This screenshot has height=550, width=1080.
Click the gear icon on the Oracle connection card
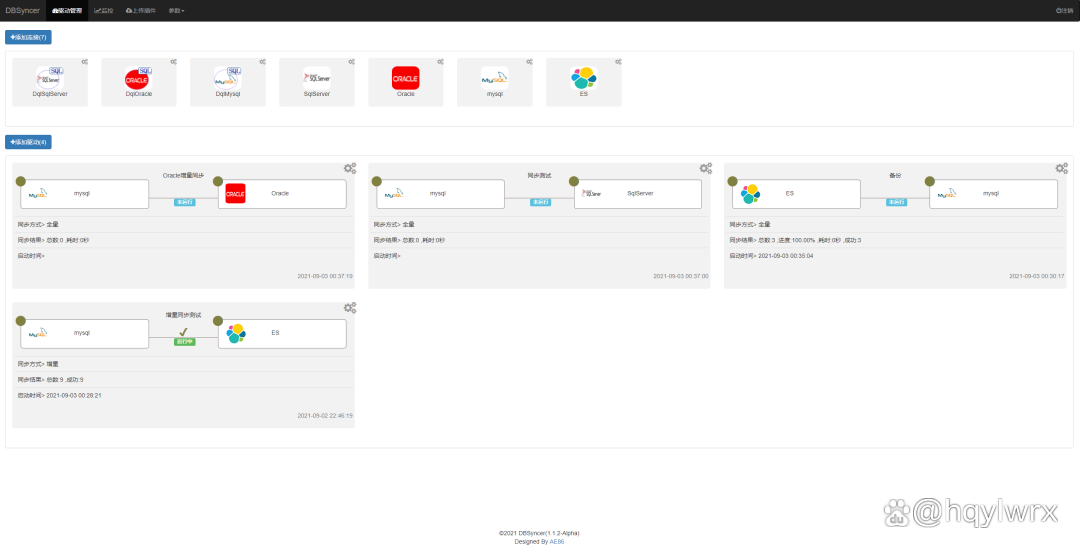pyautogui.click(x=440, y=62)
